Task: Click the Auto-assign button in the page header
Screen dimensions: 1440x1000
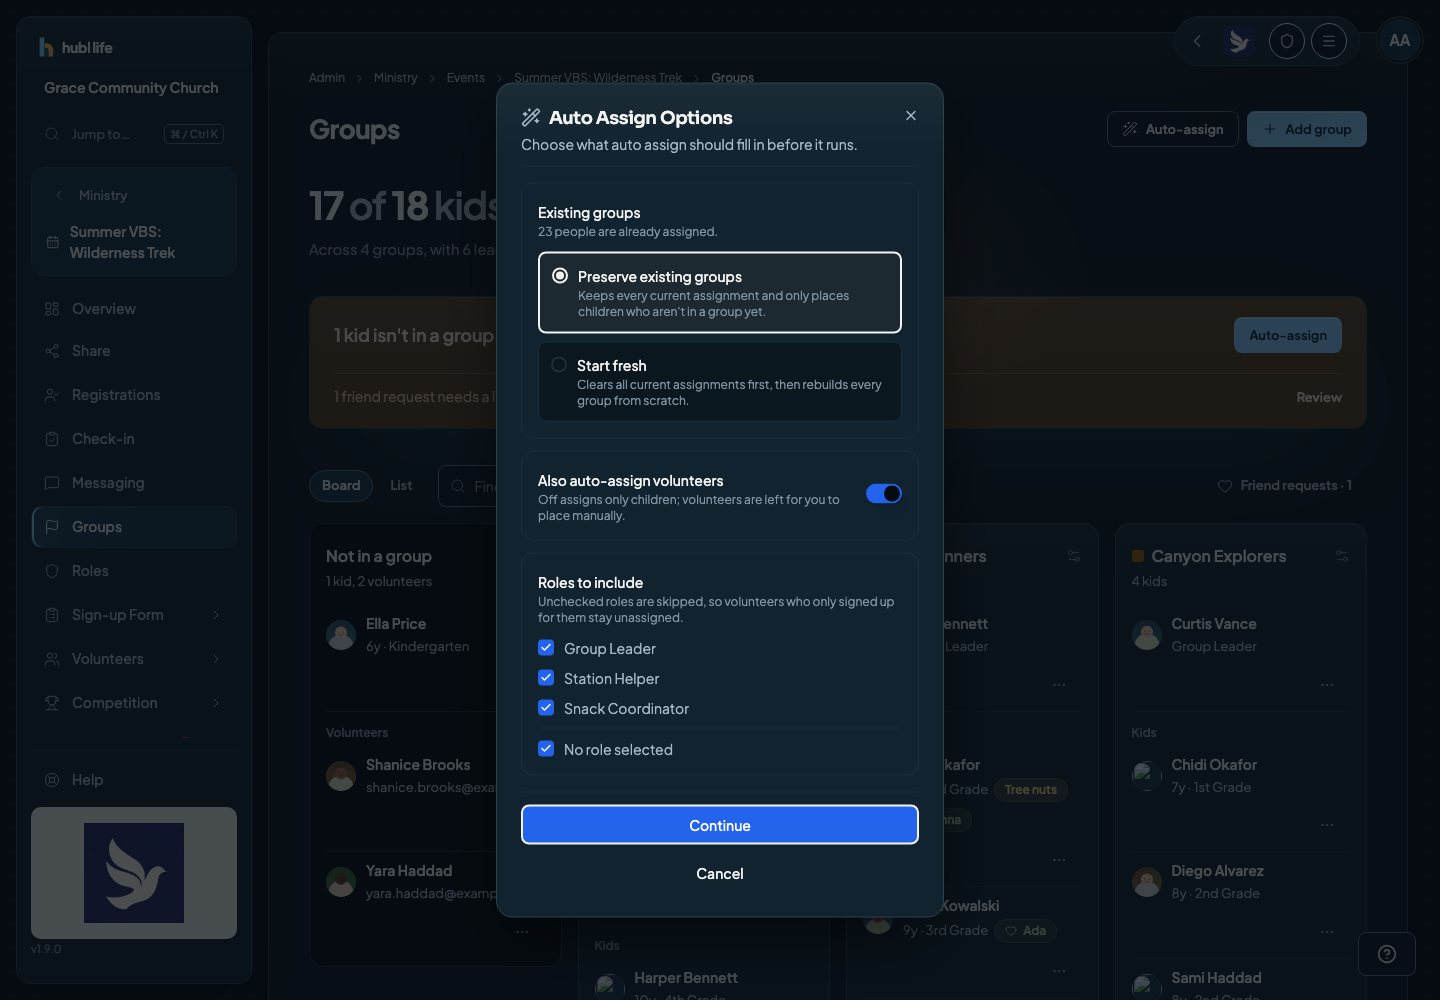Action: click(x=1173, y=129)
